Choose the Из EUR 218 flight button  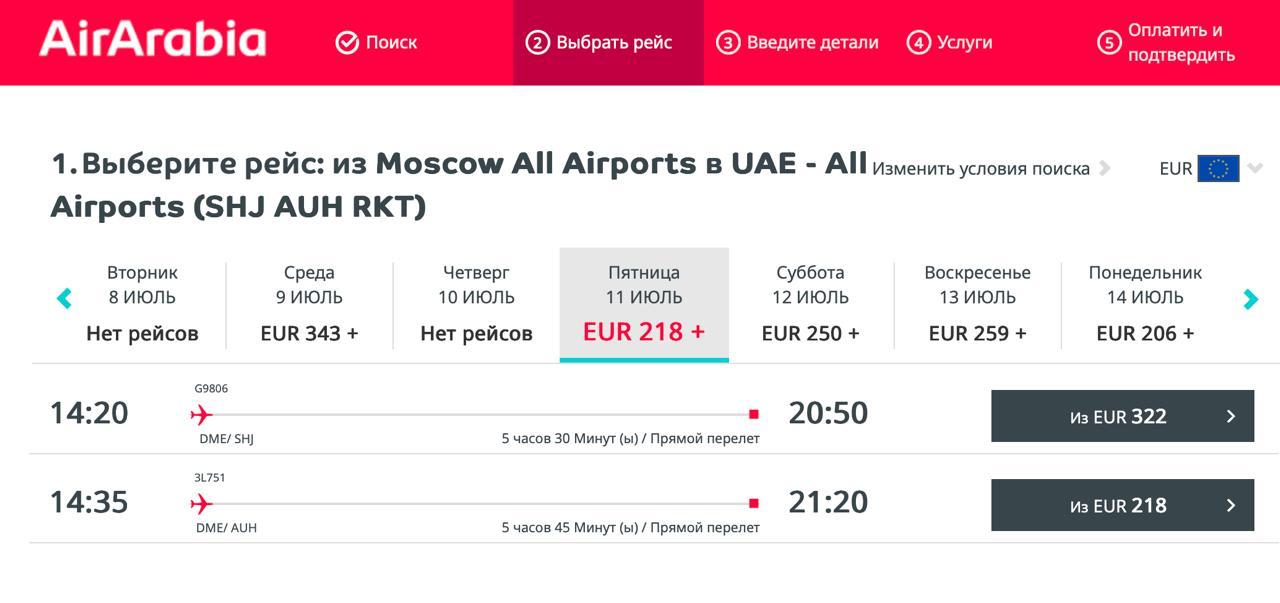point(1121,506)
